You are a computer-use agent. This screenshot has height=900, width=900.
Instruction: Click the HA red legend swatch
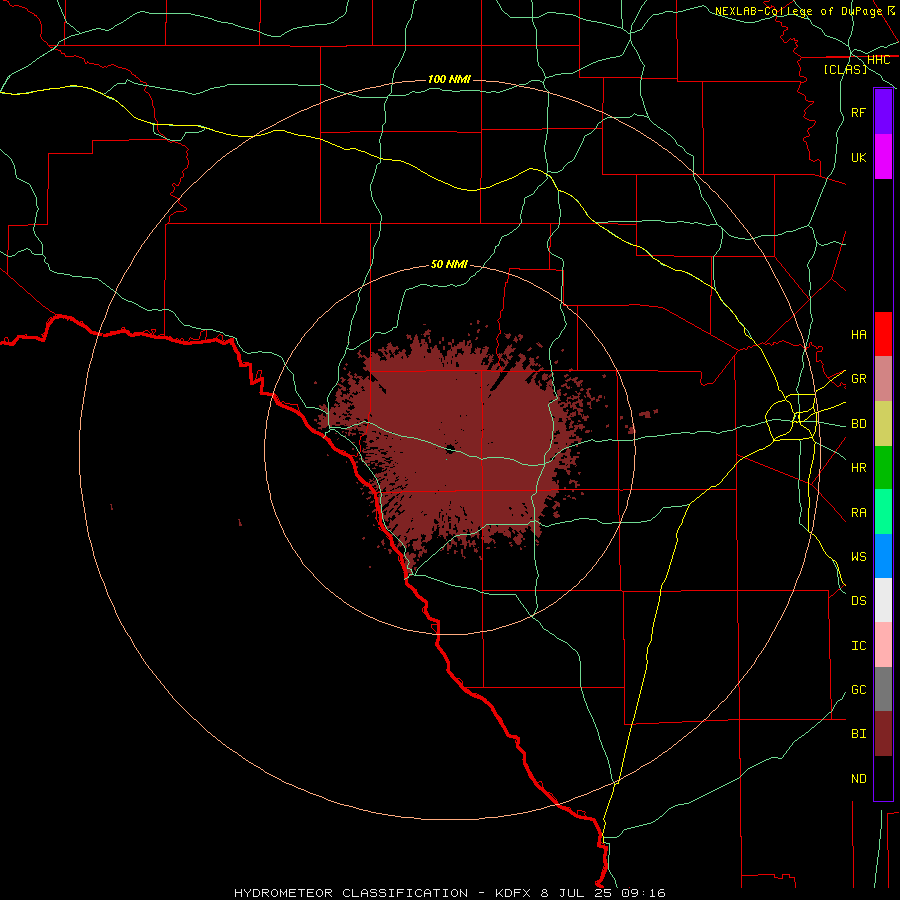(883, 334)
